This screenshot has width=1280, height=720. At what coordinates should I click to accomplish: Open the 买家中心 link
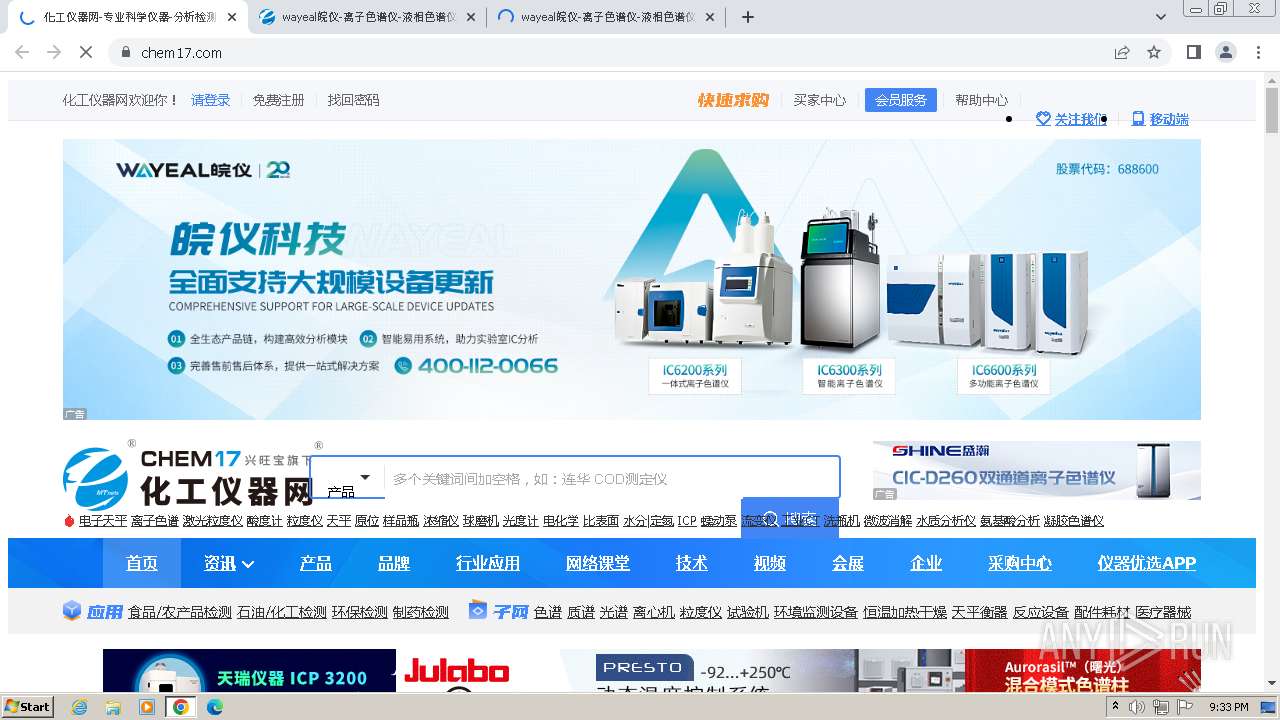pos(820,100)
